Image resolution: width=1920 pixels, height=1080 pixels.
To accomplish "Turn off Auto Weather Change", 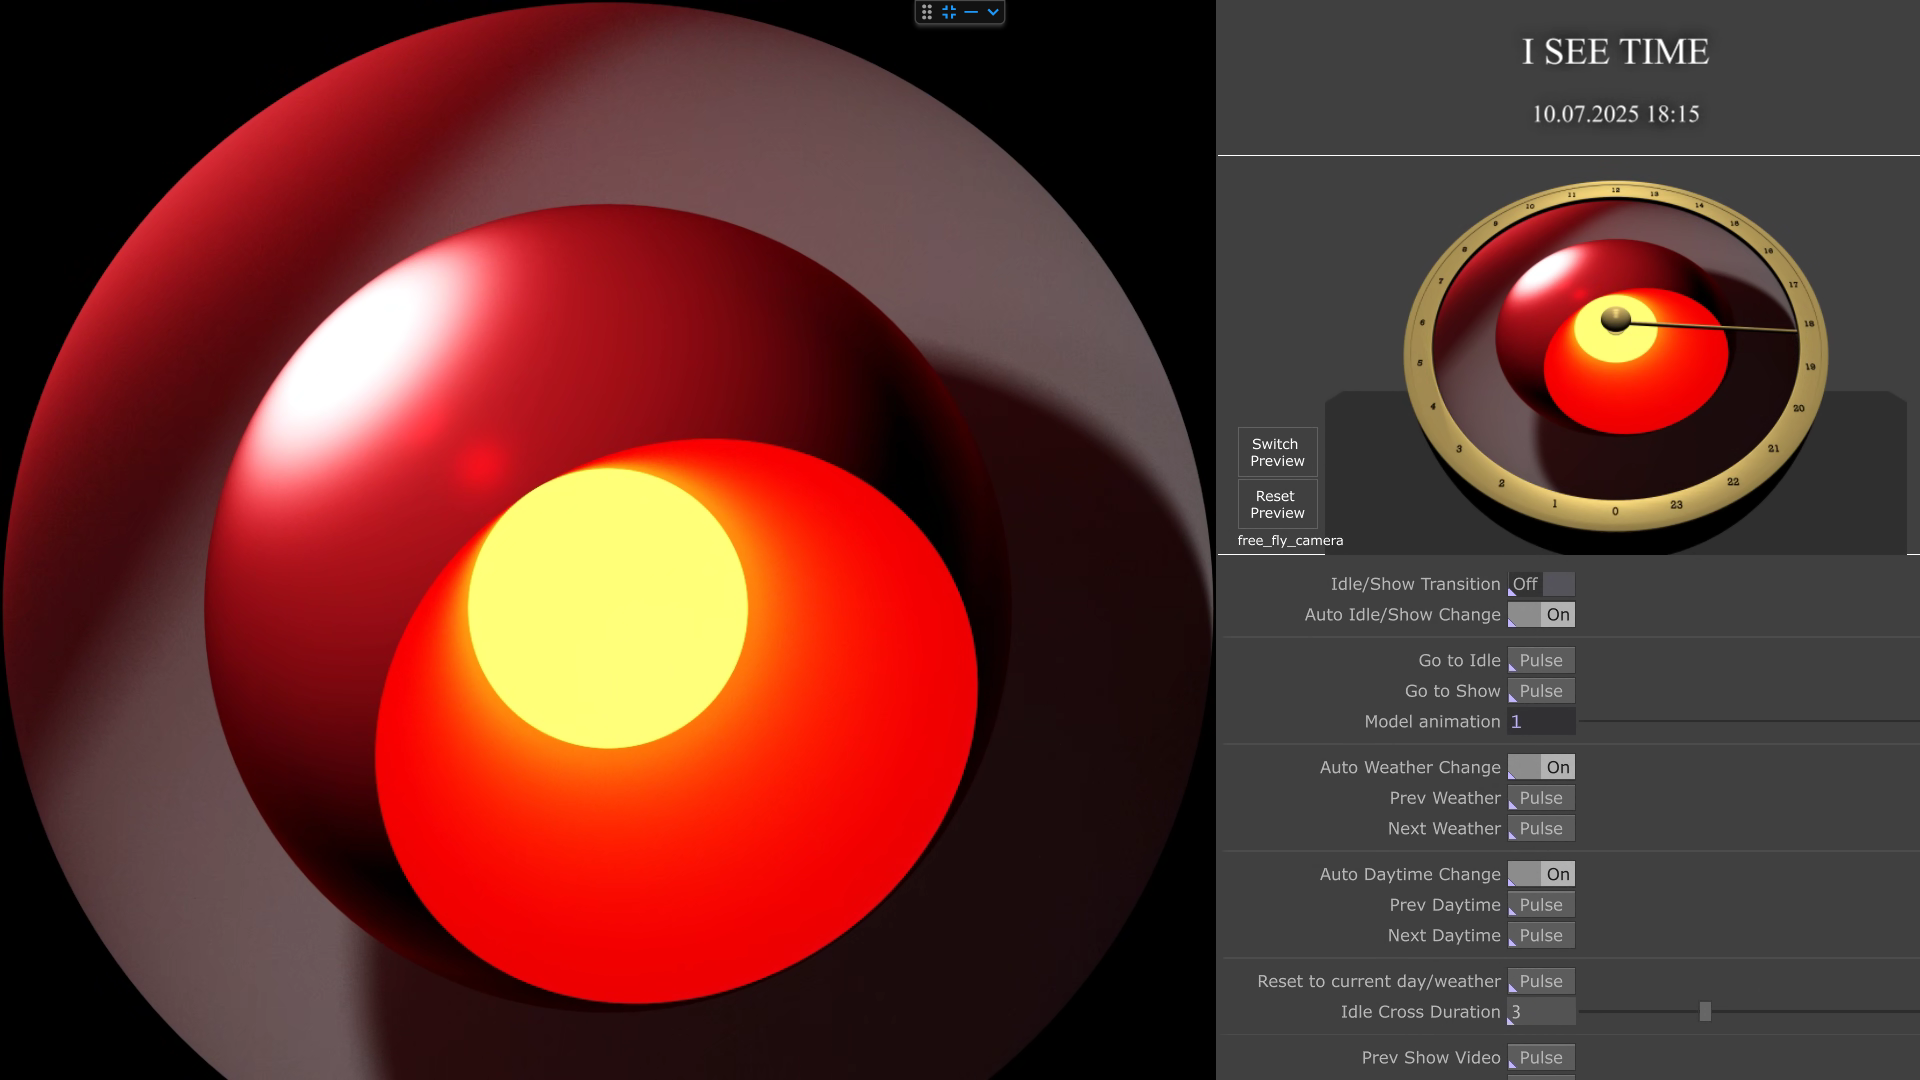I will [x=1541, y=768].
